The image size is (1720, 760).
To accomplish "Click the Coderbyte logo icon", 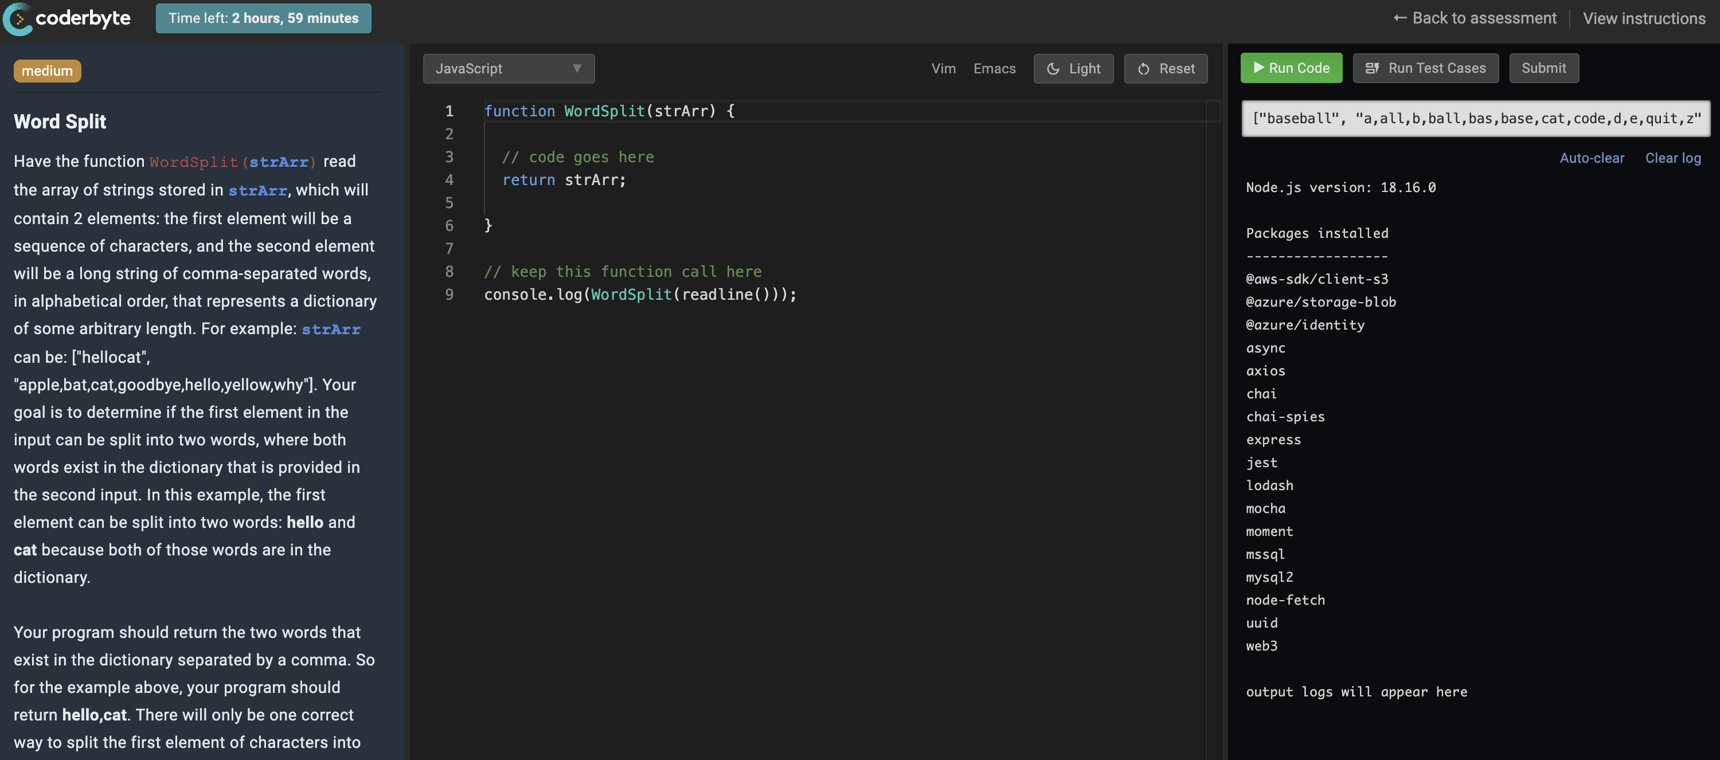I will point(18,19).
